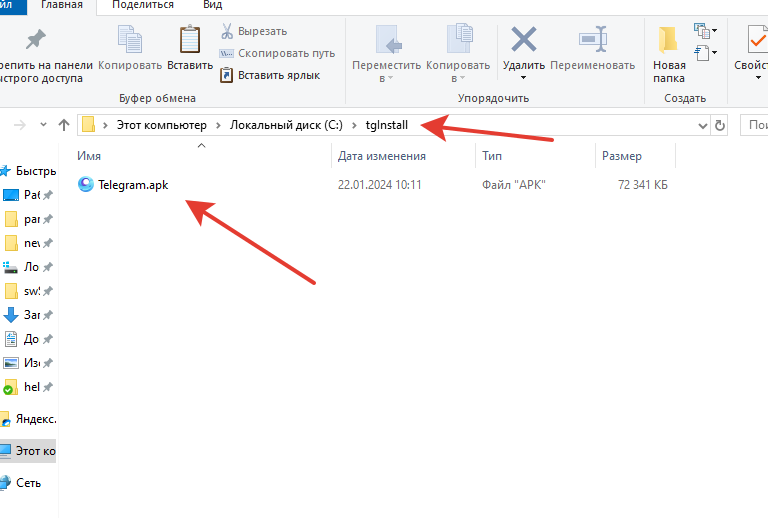Click the file size 72 341 КБ

[x=643, y=185]
